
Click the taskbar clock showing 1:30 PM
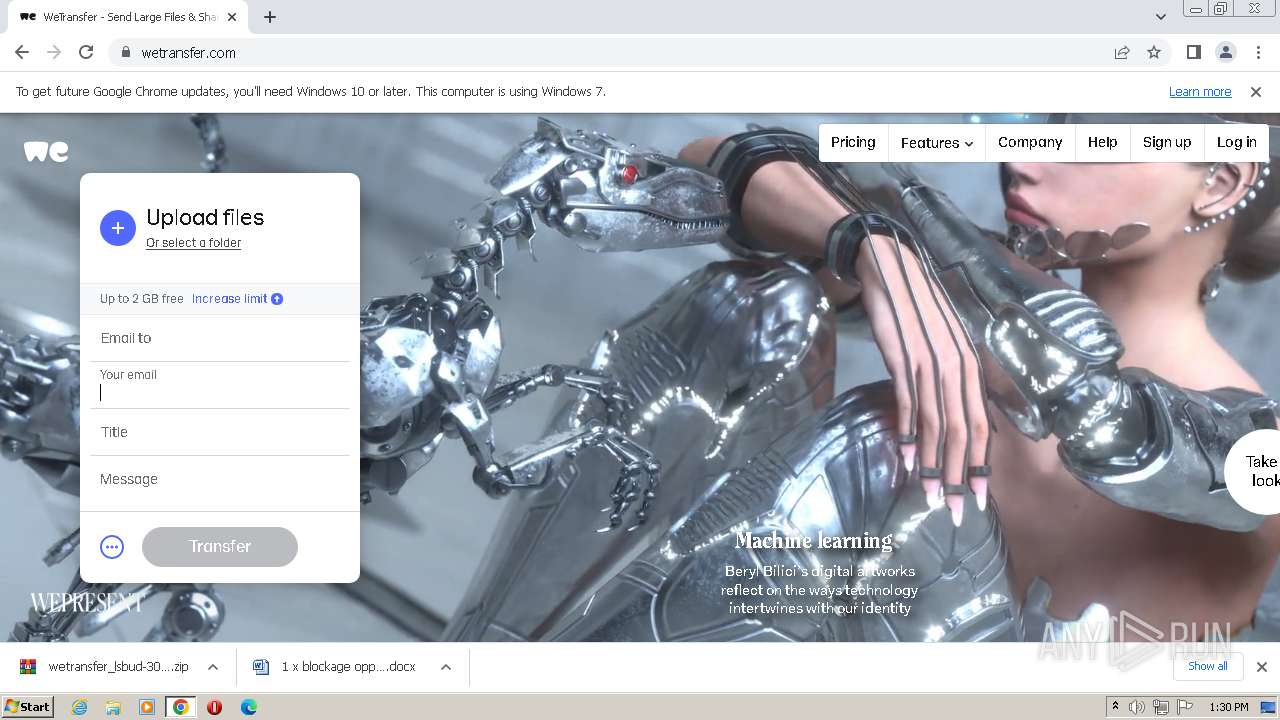click(1229, 707)
